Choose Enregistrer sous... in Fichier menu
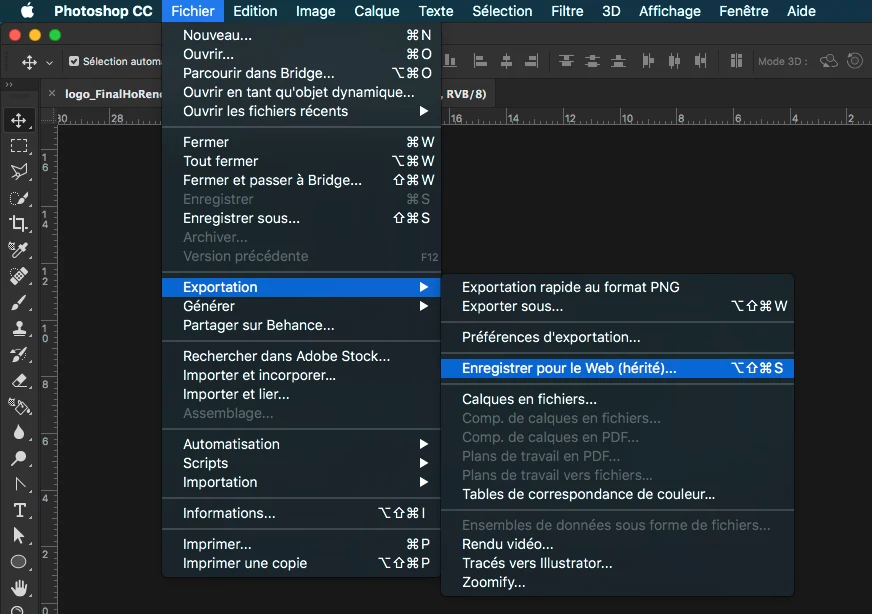 click(301, 218)
